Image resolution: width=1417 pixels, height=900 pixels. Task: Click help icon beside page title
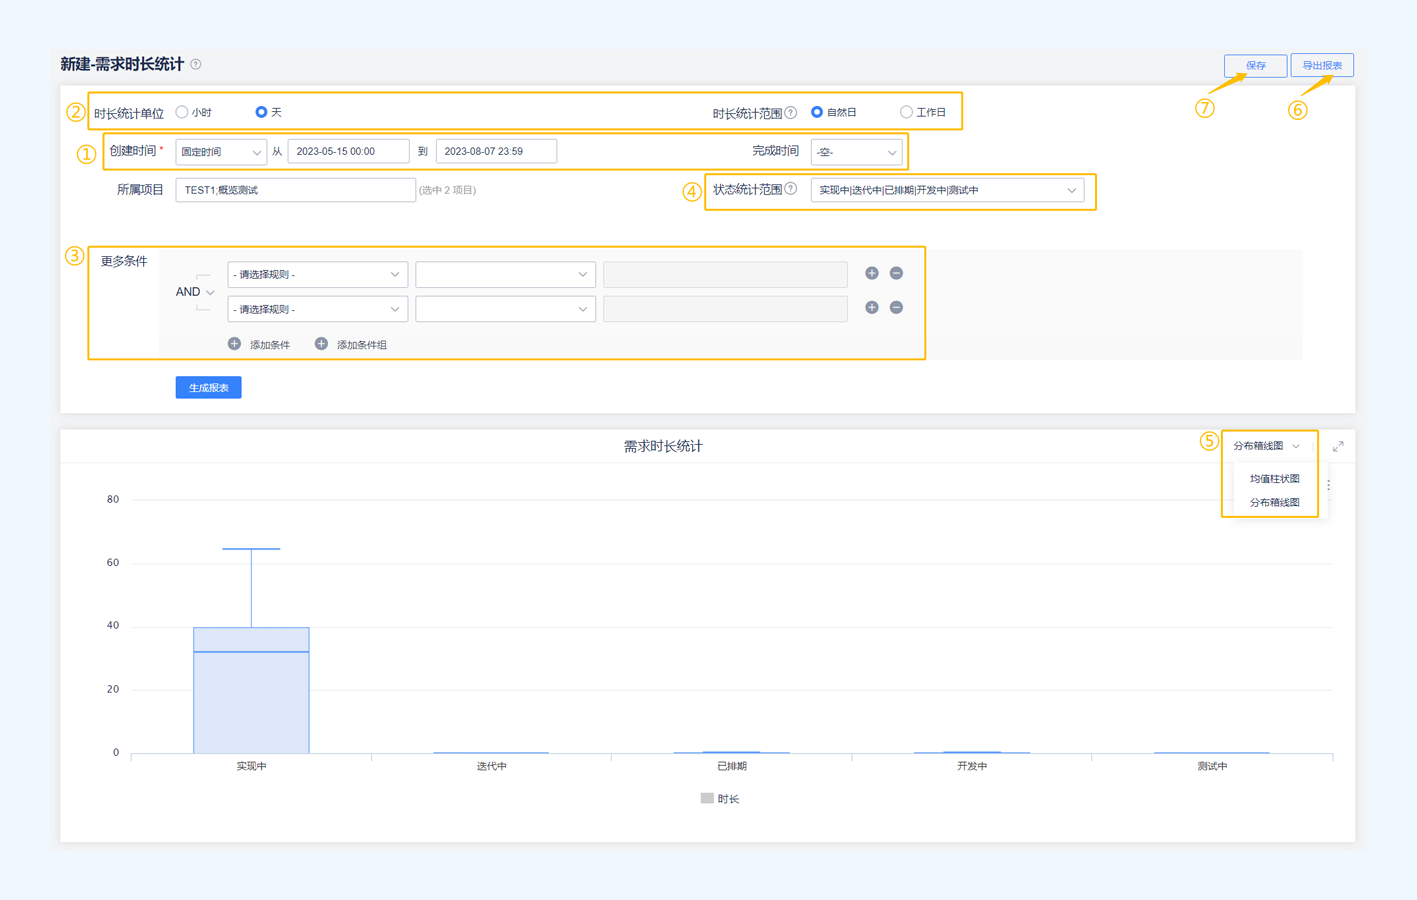(196, 64)
